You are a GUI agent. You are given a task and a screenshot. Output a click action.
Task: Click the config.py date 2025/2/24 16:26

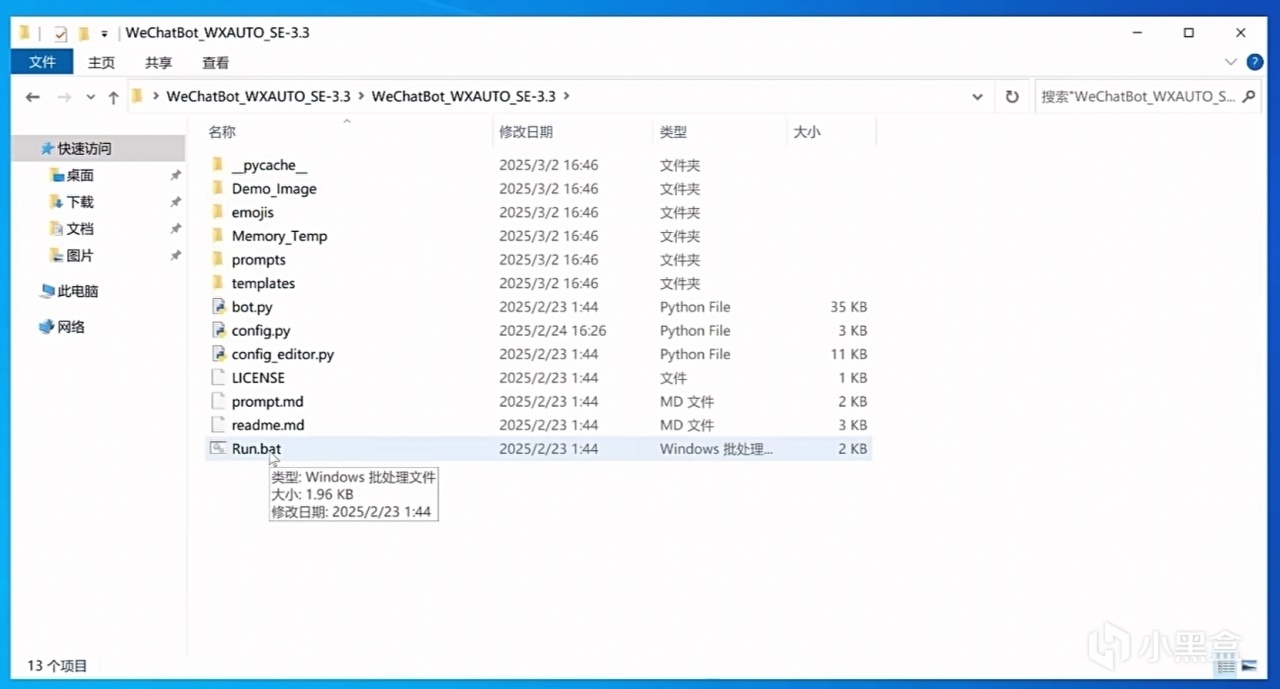click(x=553, y=331)
